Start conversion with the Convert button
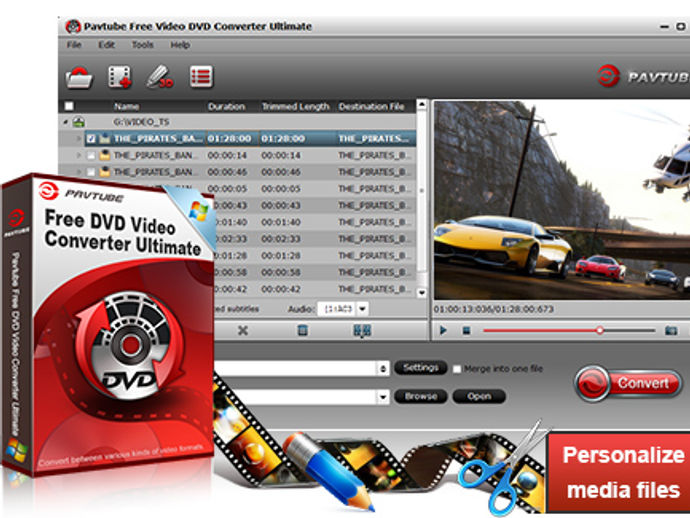Screen dimensions: 690x518 click(628, 383)
